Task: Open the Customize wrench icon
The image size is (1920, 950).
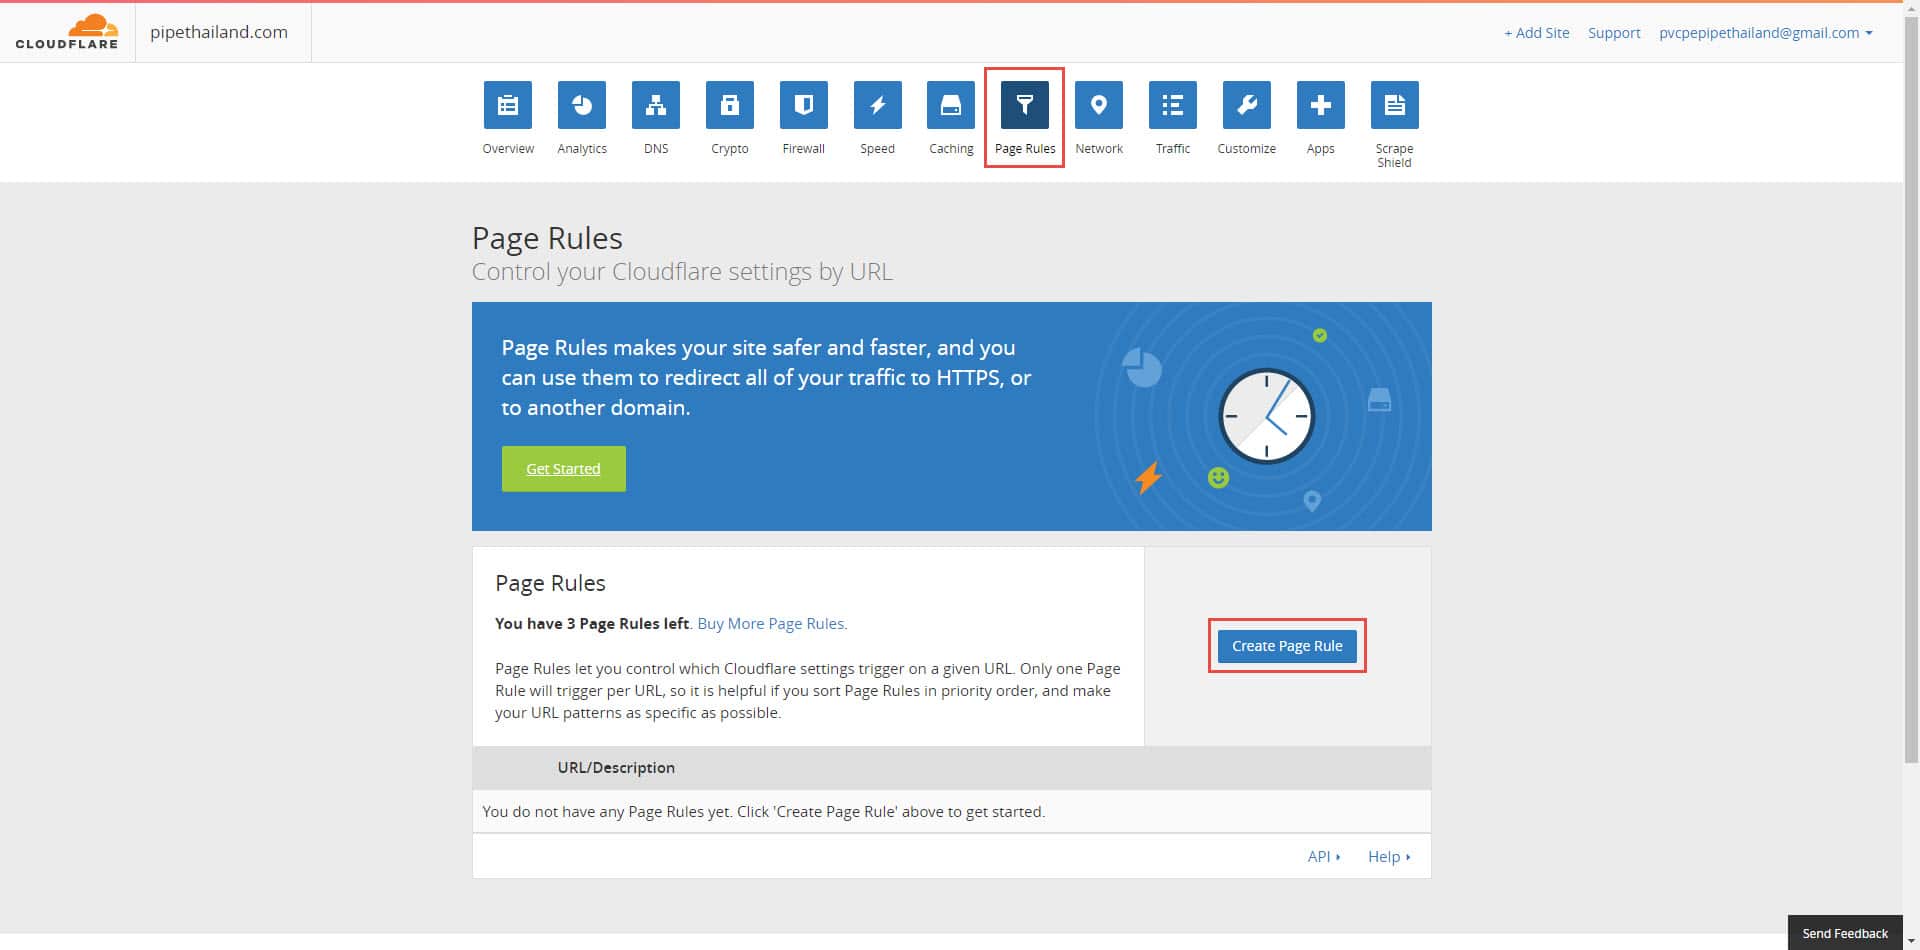Action: 1247,105
